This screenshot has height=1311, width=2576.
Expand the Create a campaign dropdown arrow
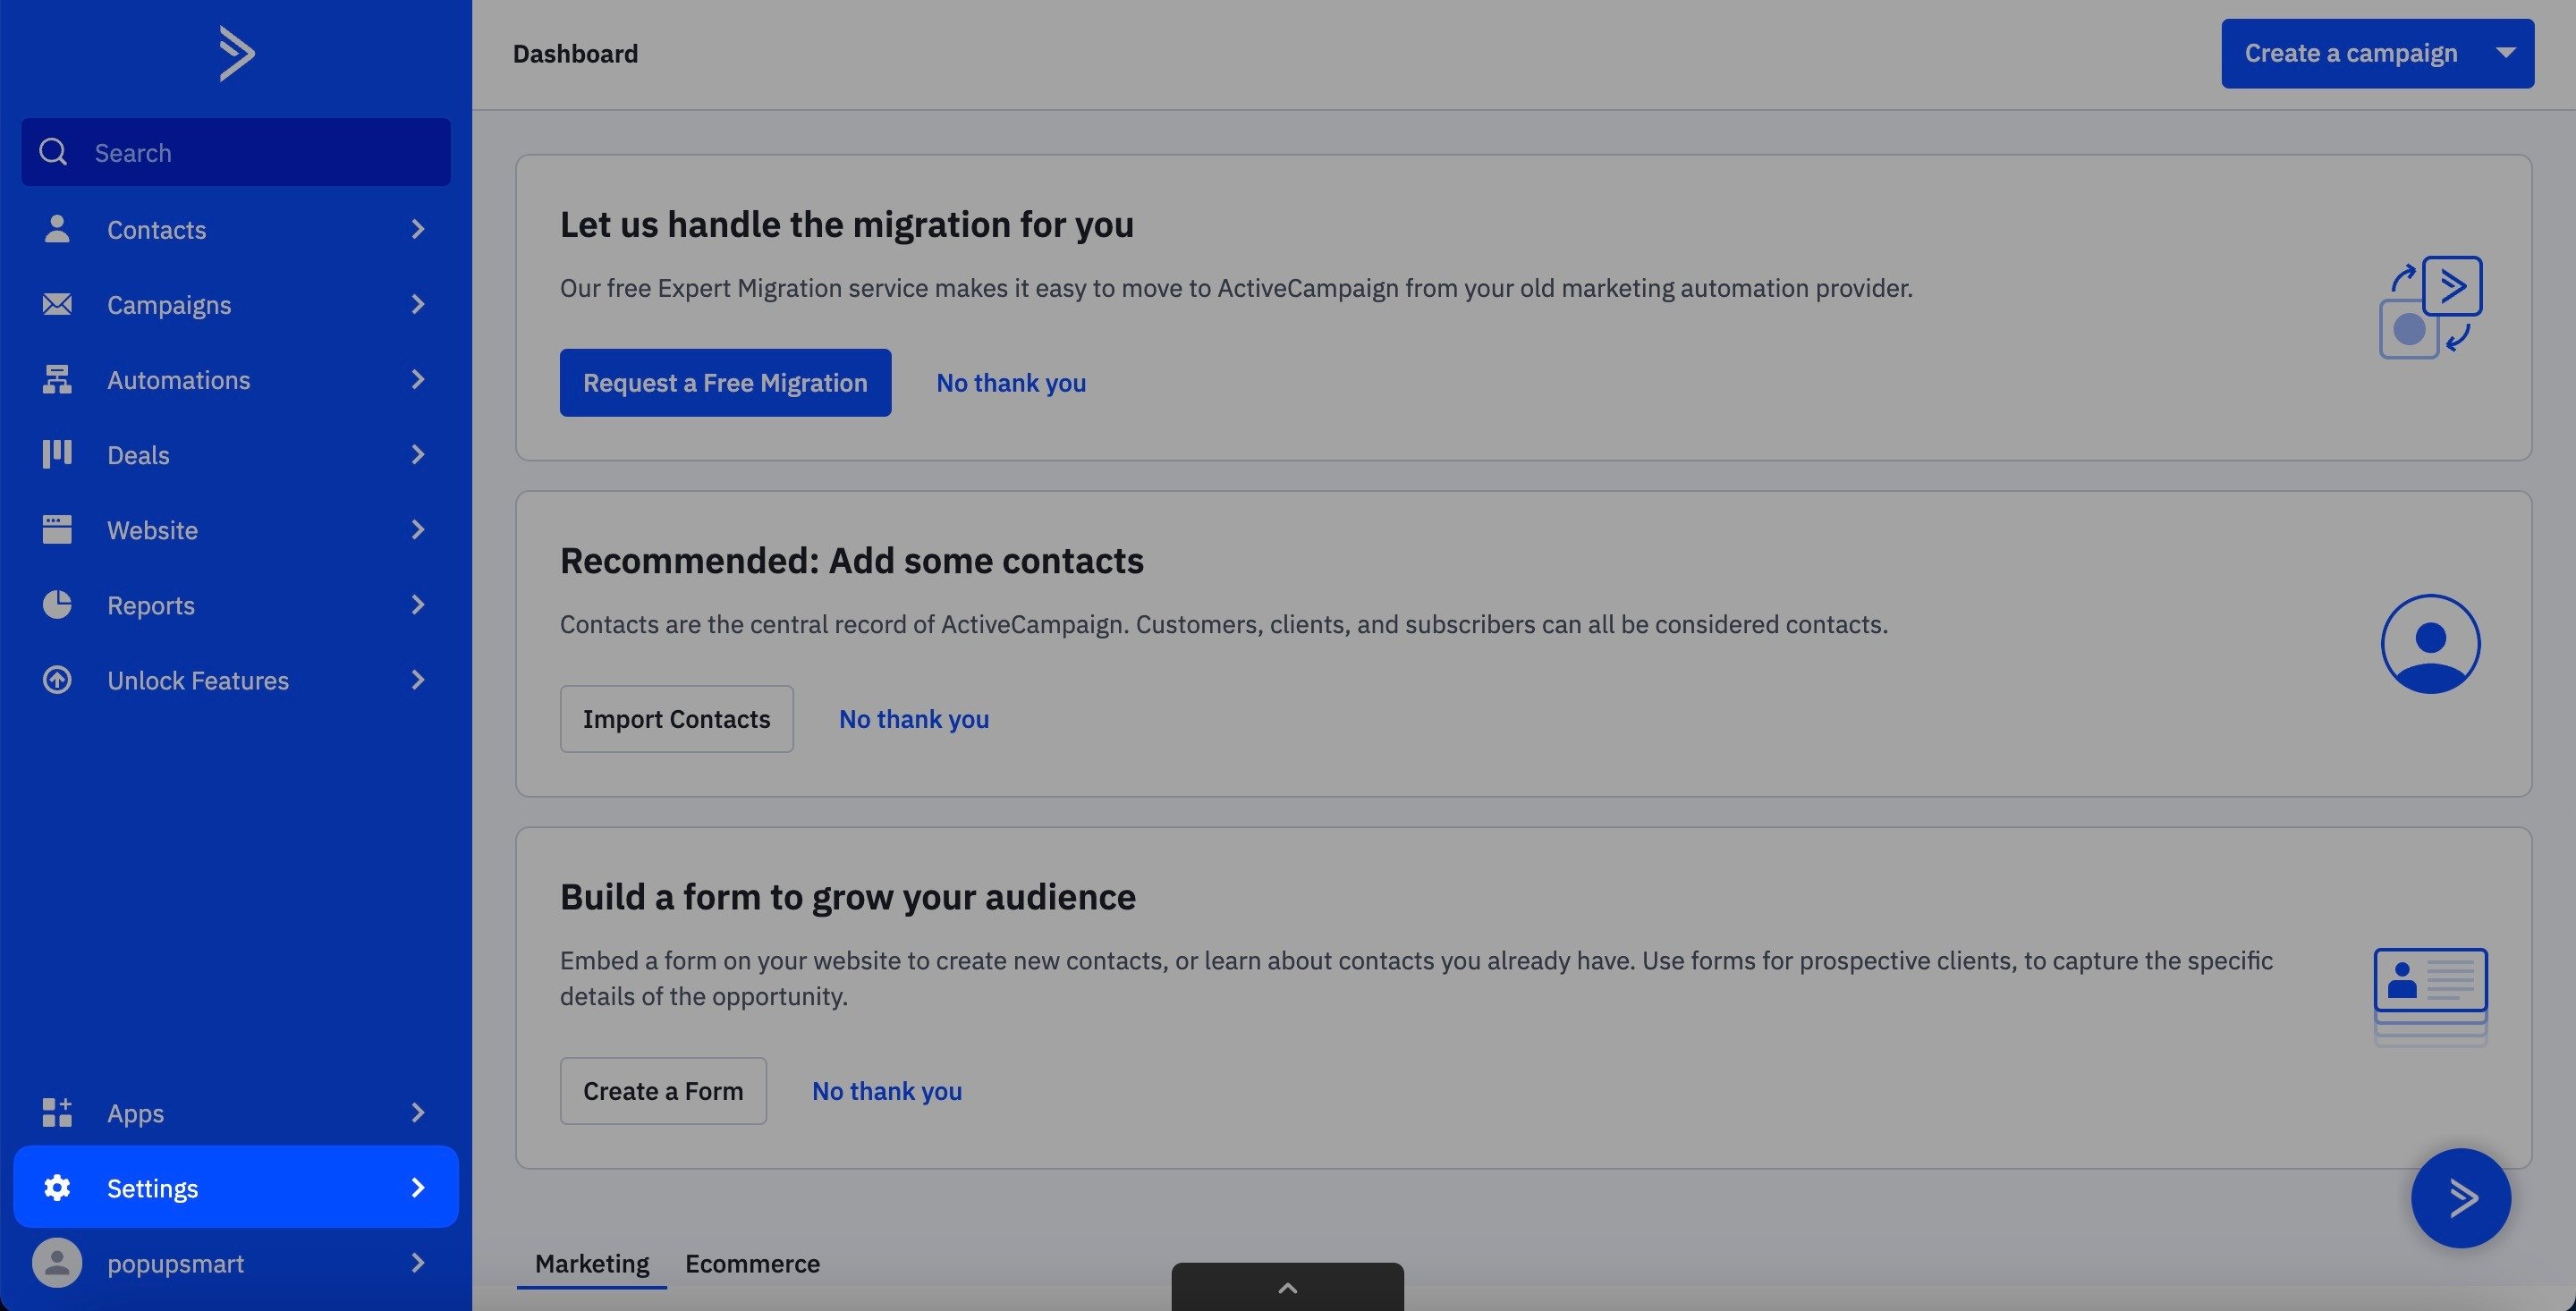point(2505,53)
